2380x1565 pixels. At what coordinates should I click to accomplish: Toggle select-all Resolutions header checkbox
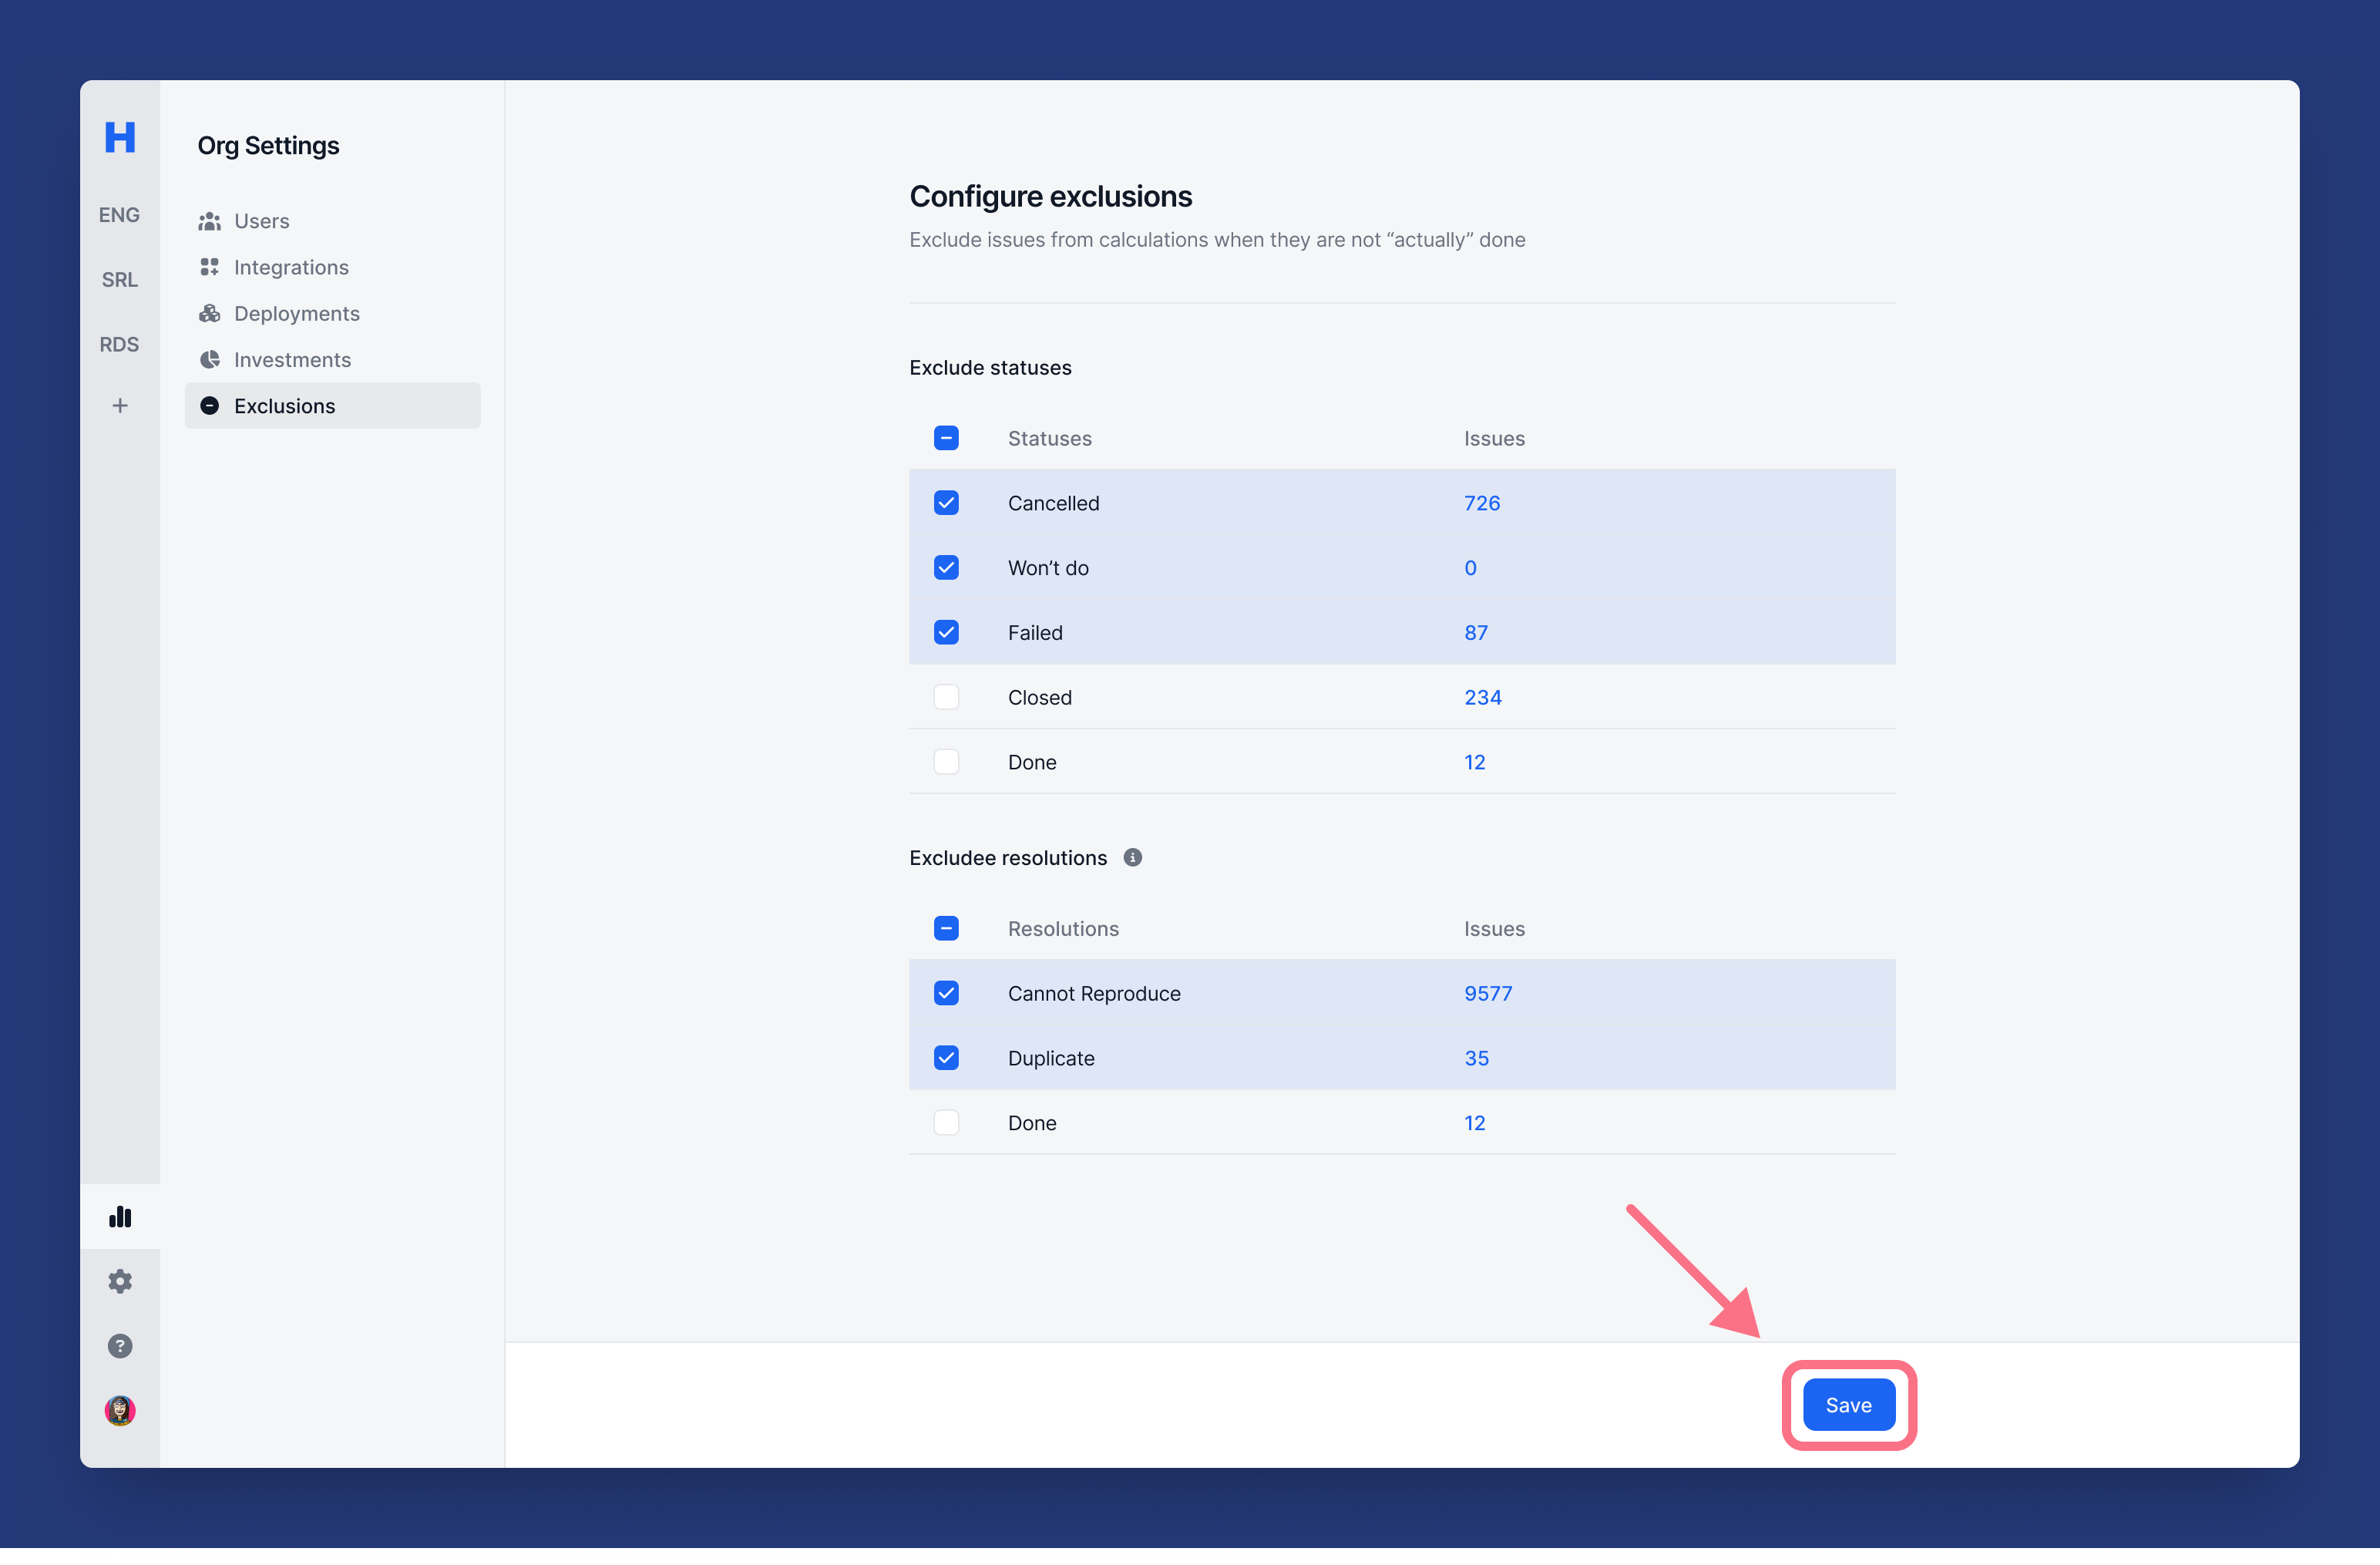pyautogui.click(x=946, y=929)
